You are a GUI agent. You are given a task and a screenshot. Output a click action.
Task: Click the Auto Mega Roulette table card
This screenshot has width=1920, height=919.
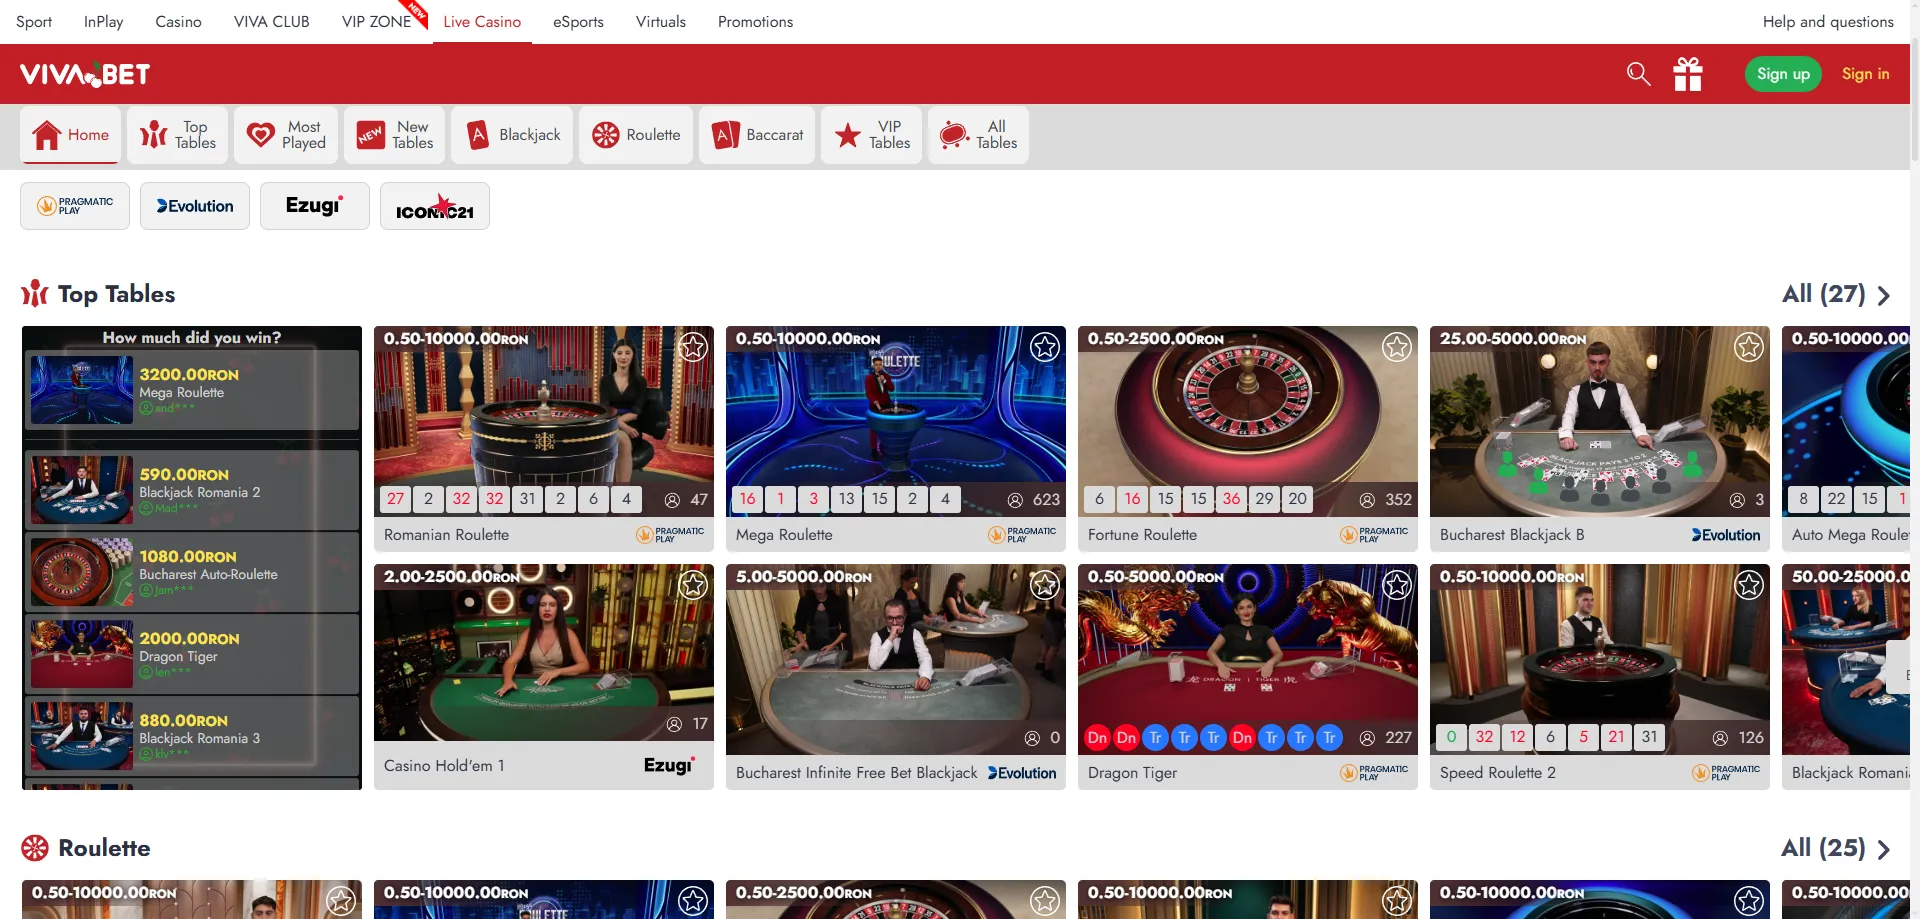pos(1846,438)
